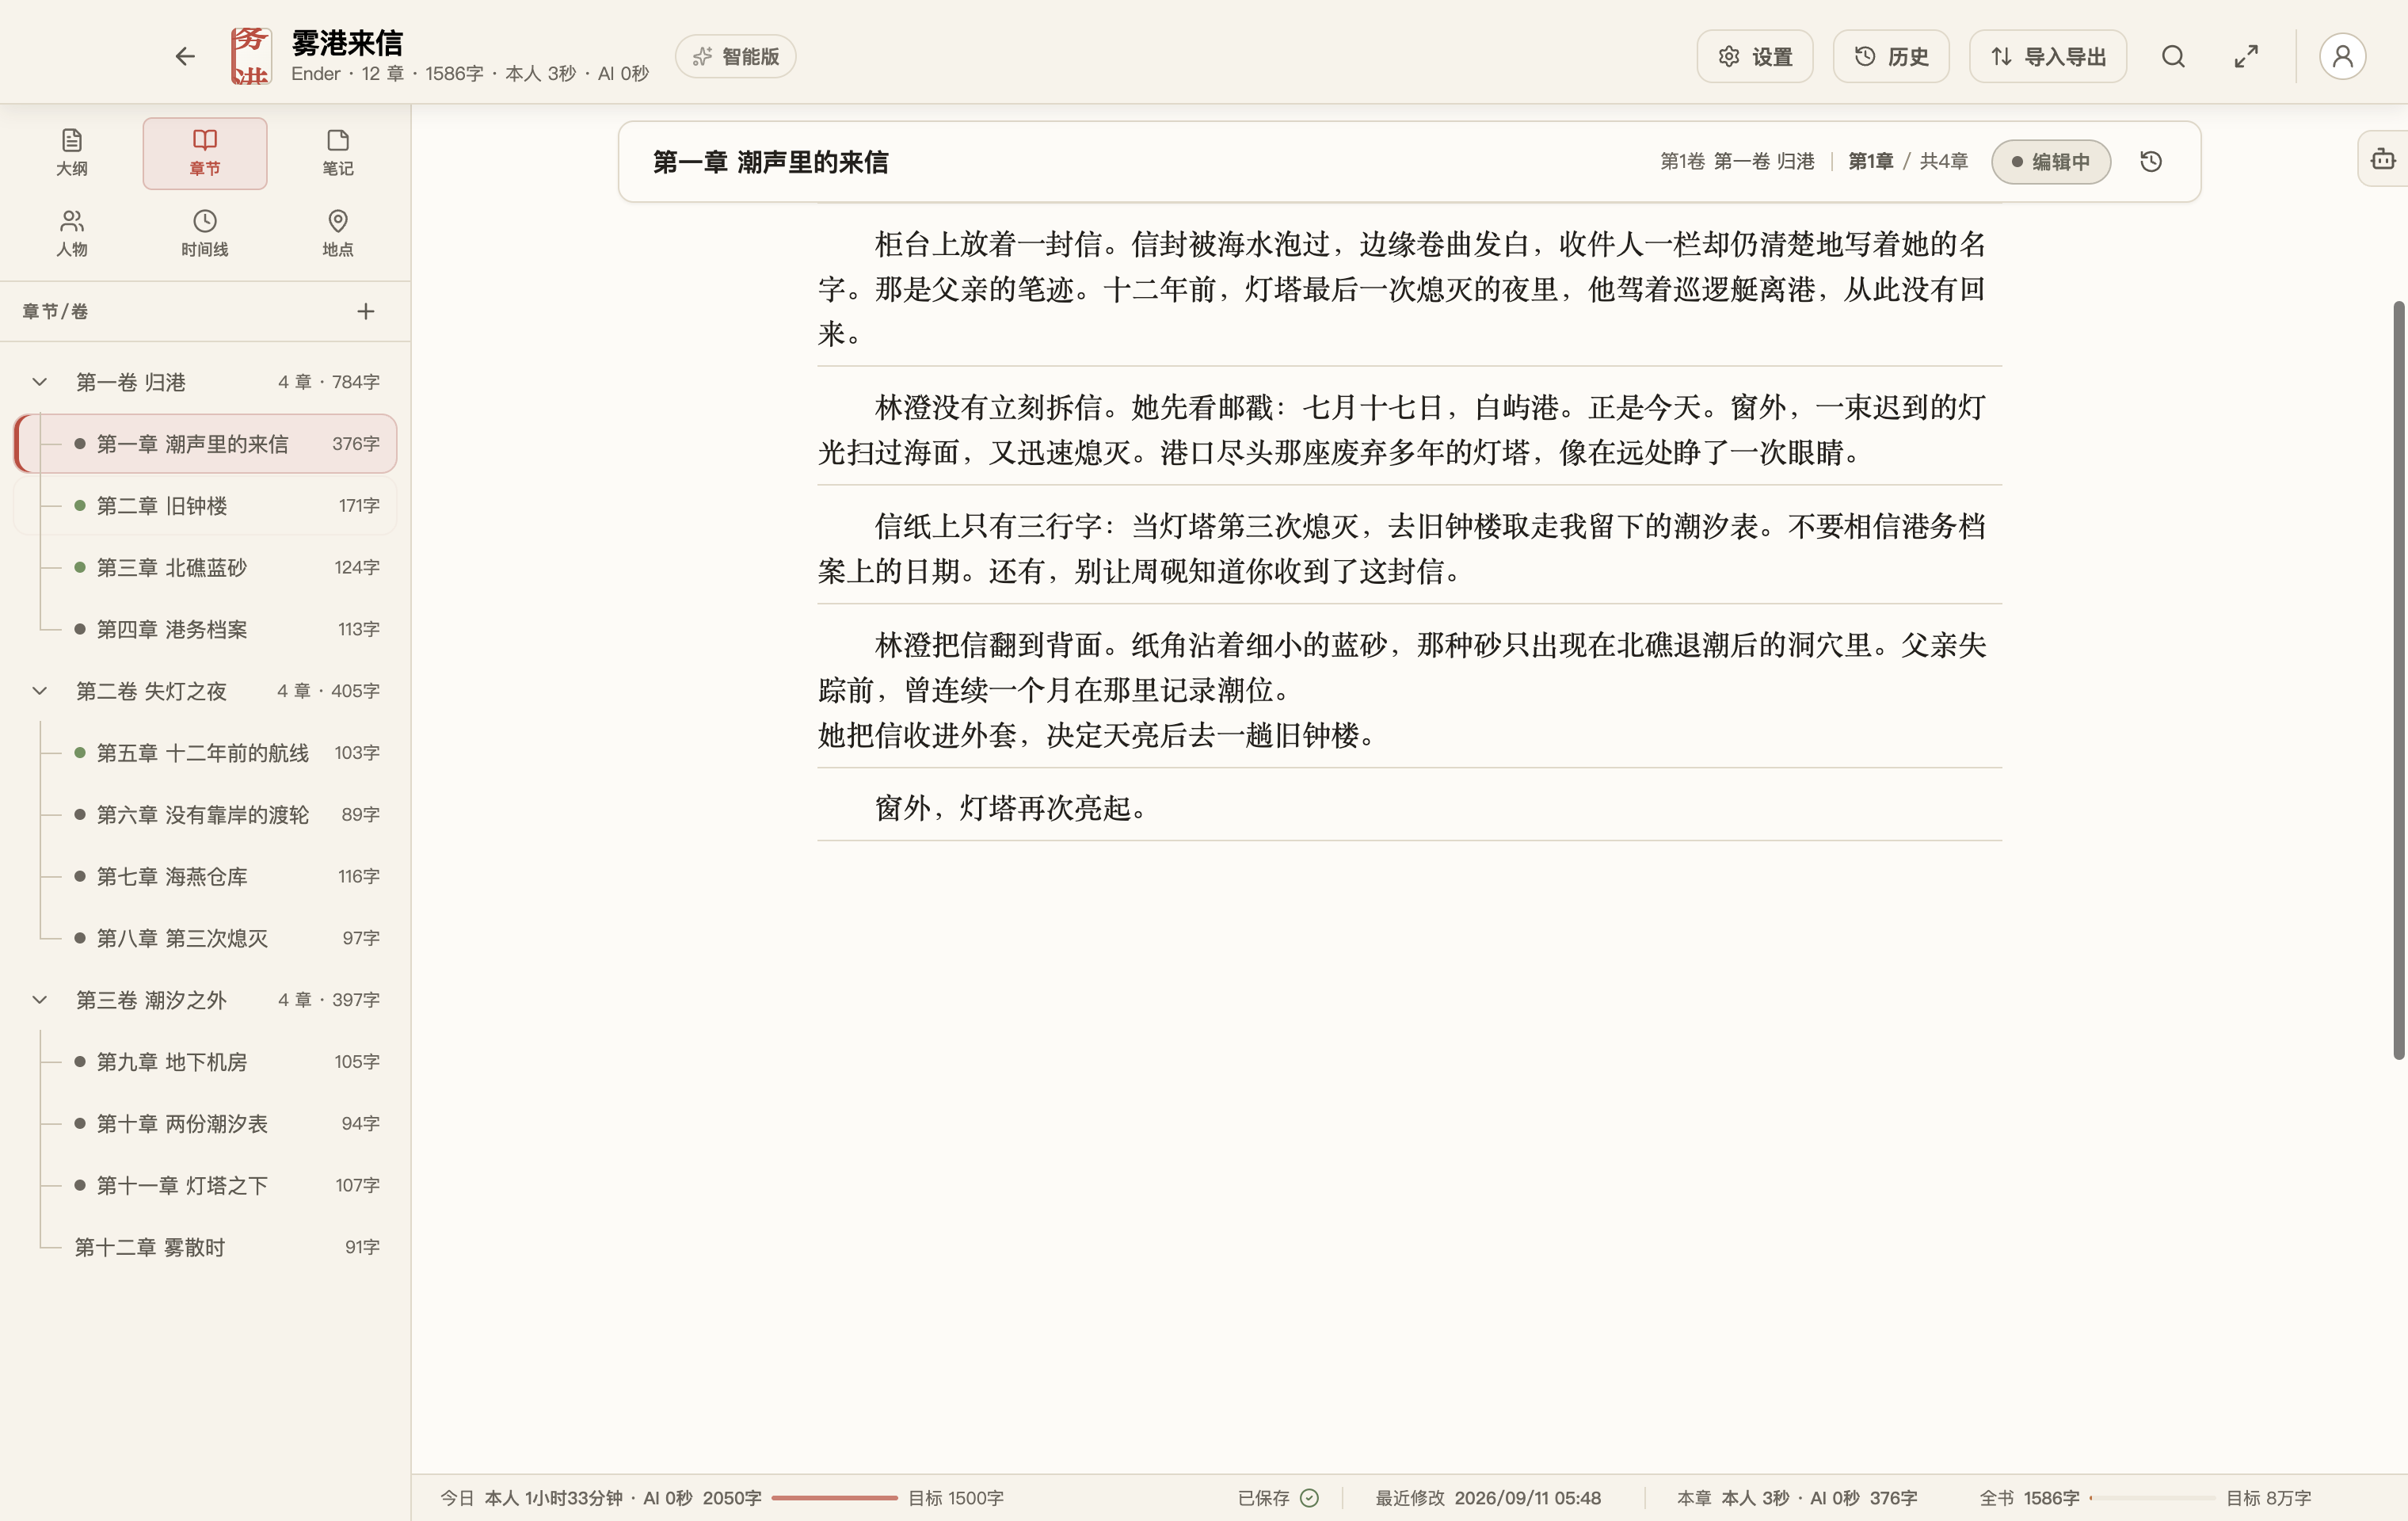This screenshot has height=1521, width=2408.
Task: Enter fullscreen with the expand icon
Action: coord(2246,56)
